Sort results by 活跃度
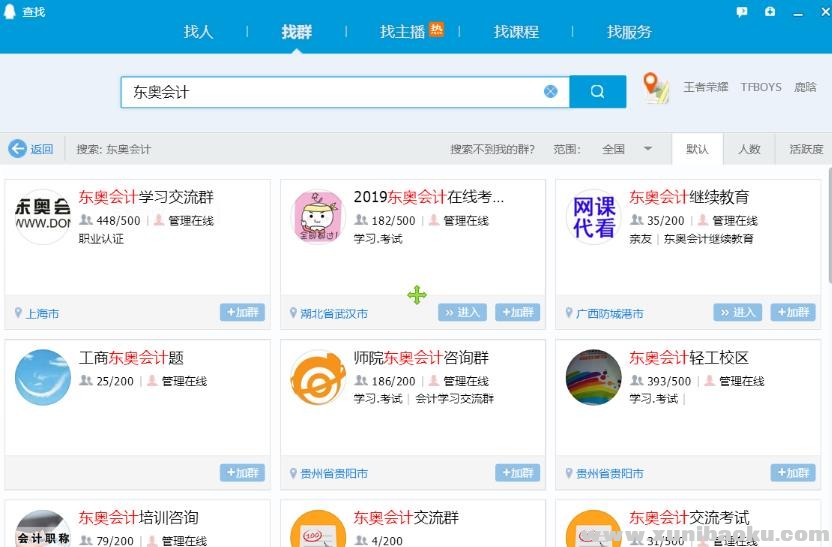 [806, 149]
